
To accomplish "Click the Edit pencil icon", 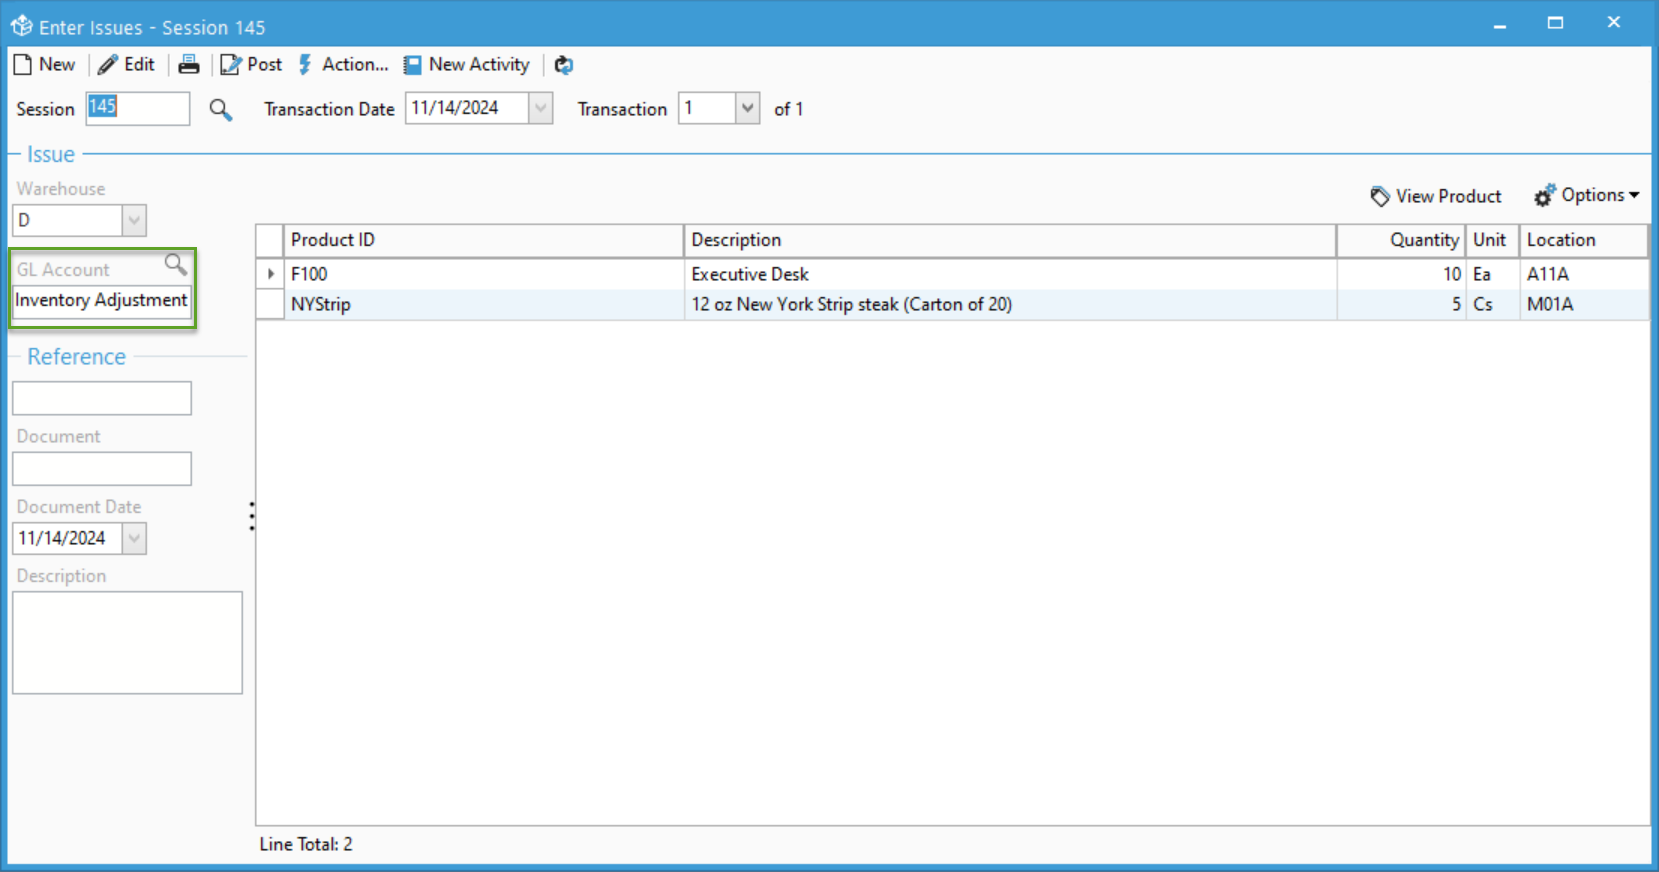I will 108,65.
